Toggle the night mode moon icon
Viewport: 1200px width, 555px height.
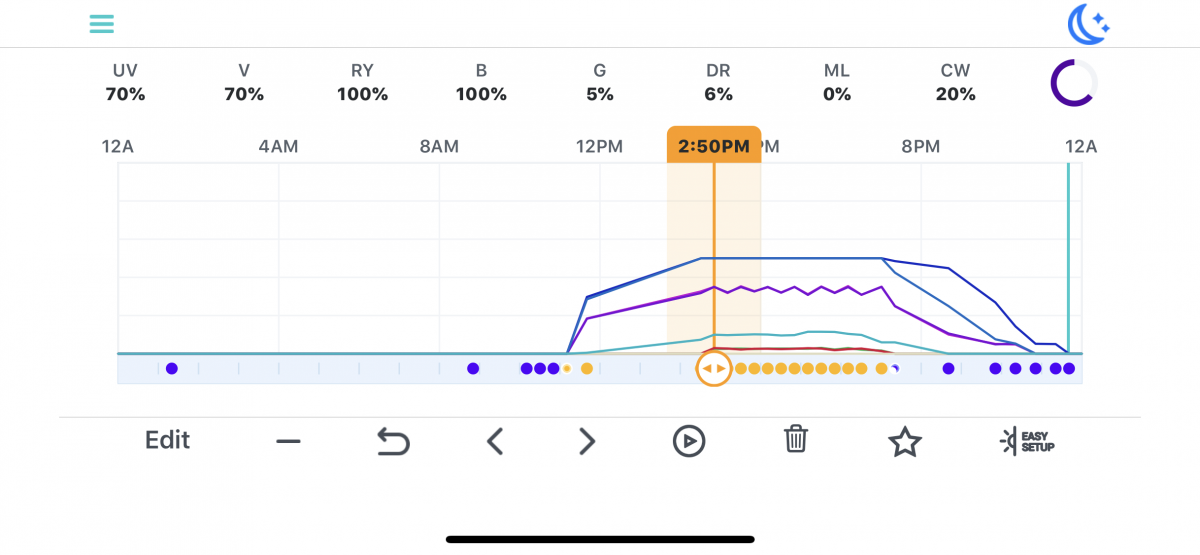click(x=1088, y=23)
